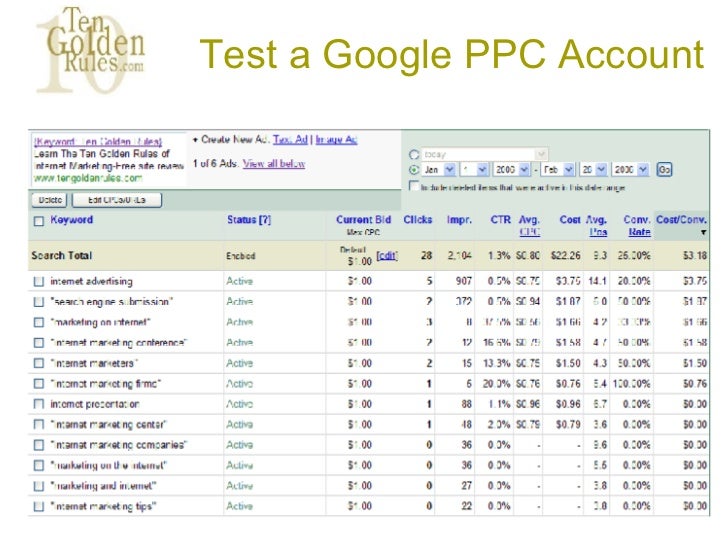Check the 'internet advertising' keyword box
The image size is (728, 546).
click(39, 281)
